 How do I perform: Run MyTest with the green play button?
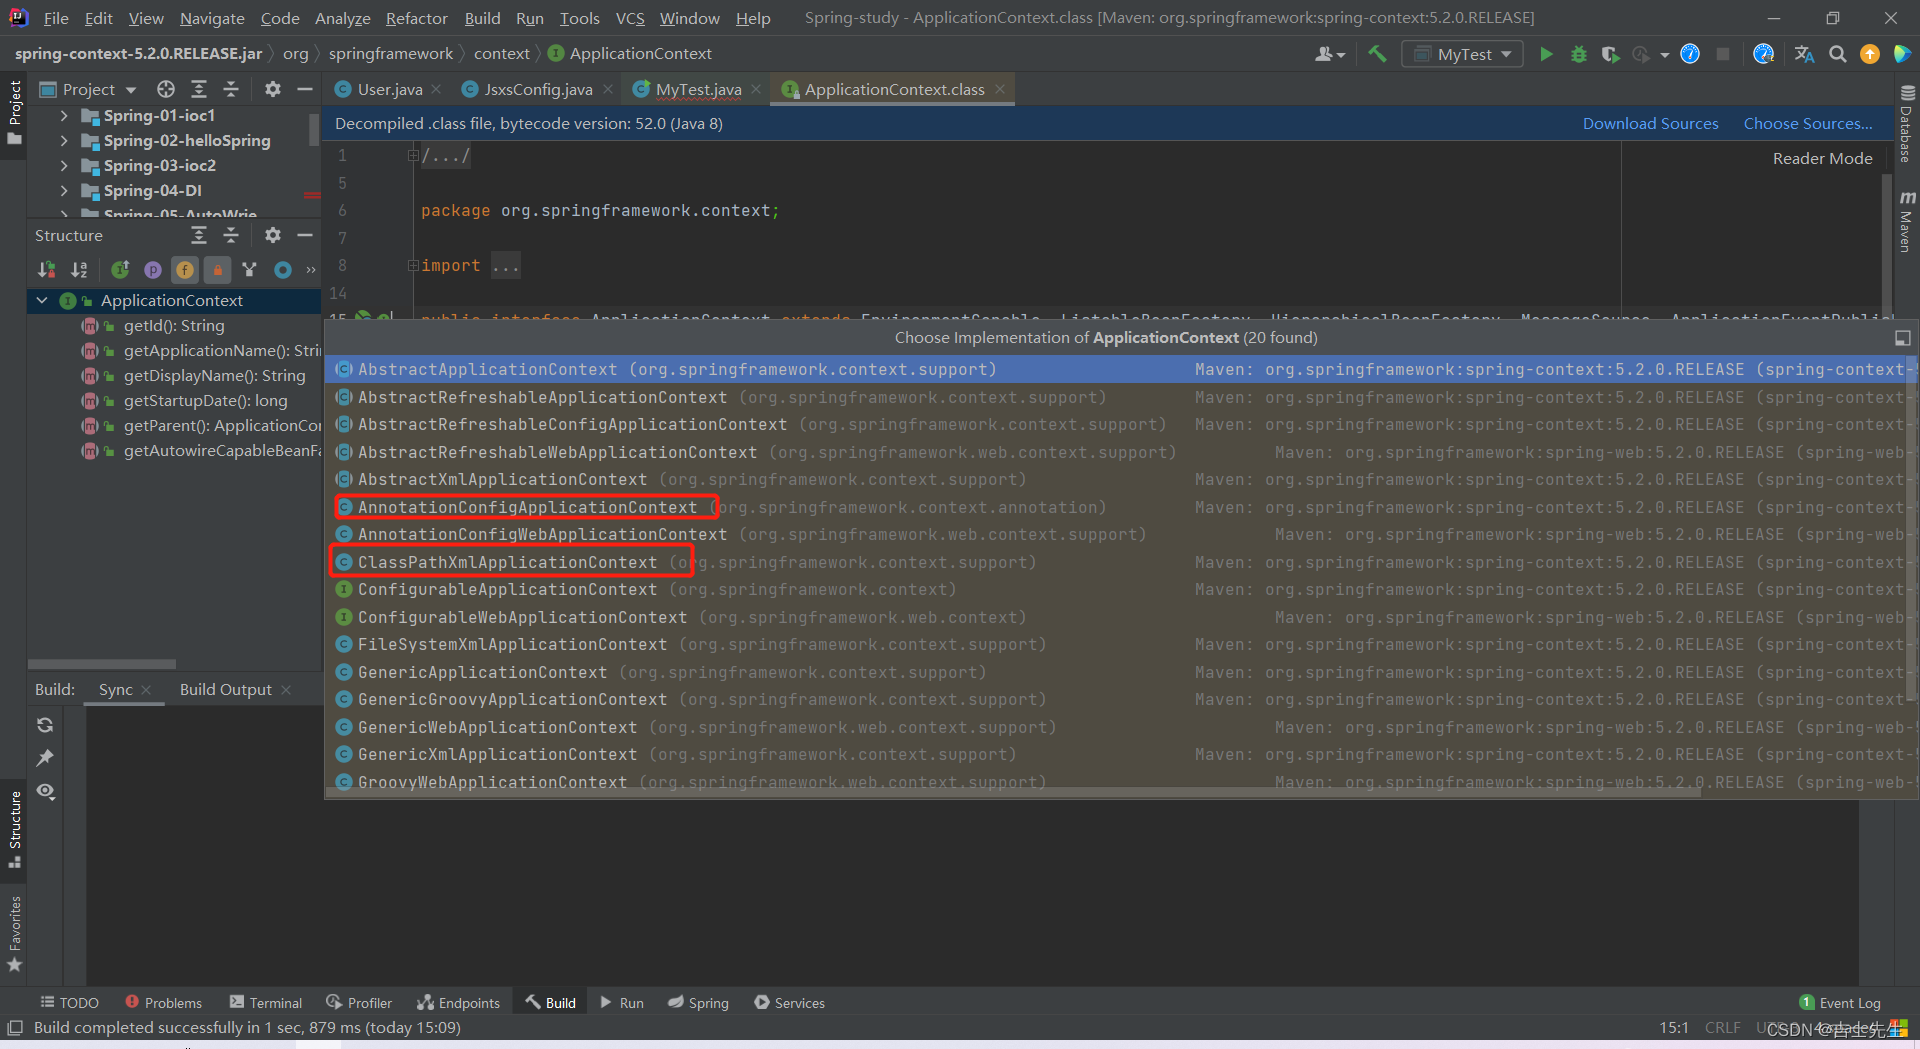[x=1546, y=54]
